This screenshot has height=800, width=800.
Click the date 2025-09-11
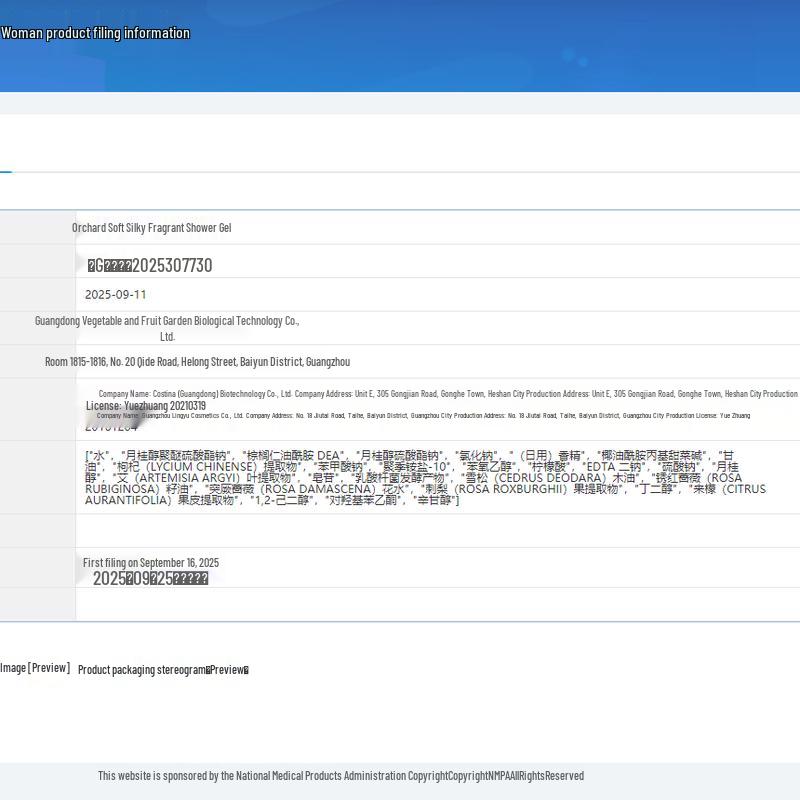(116, 295)
